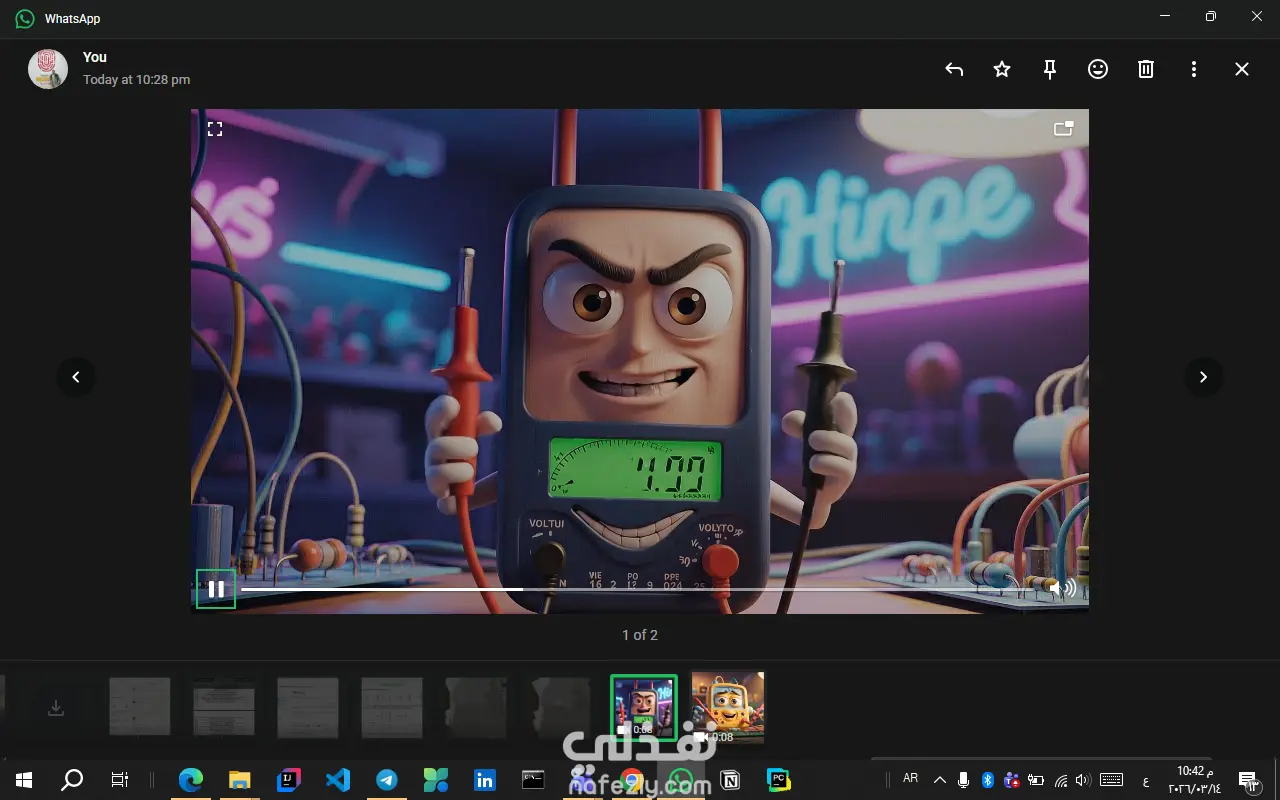1280x800 pixels.
Task: Open the three-dot more options menu
Action: click(1194, 69)
